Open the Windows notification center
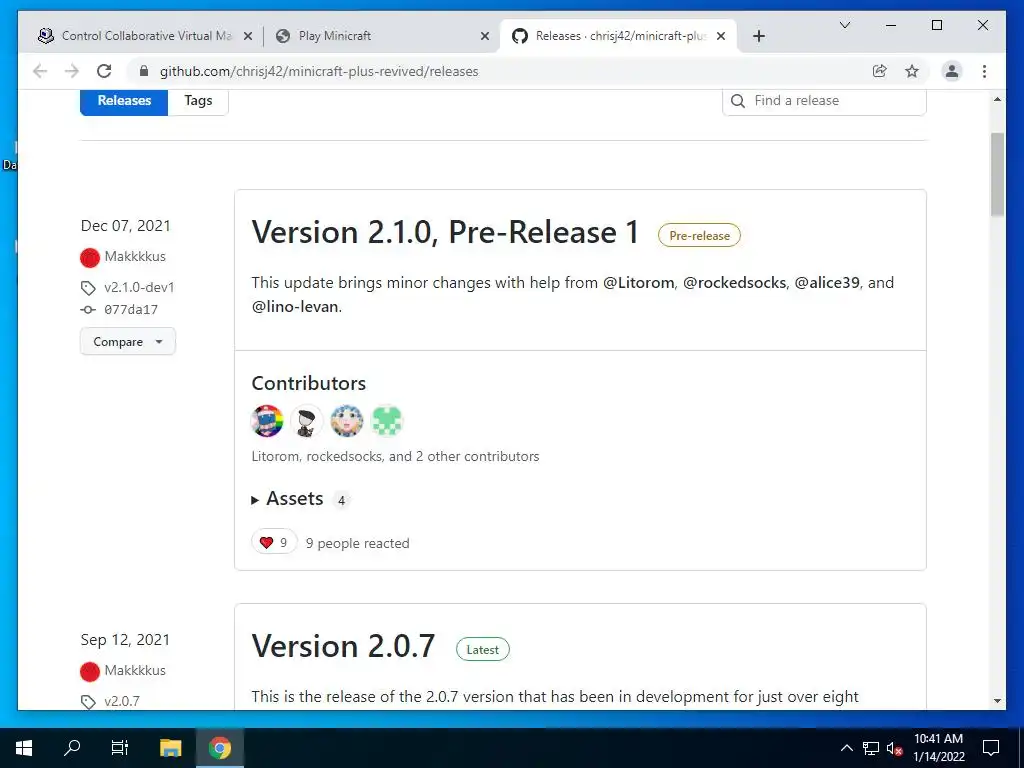Screen dimensions: 1024x768 991,748
